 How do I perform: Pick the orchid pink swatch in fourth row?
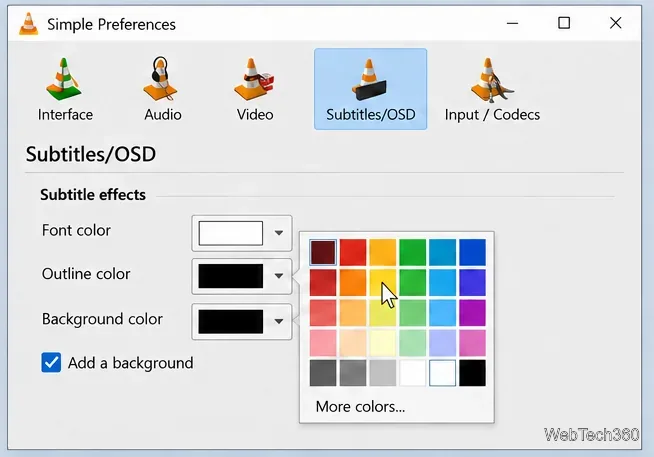coord(472,343)
